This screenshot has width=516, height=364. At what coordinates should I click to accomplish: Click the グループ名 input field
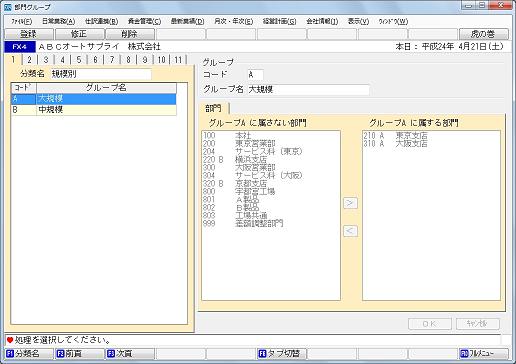click(x=308, y=90)
